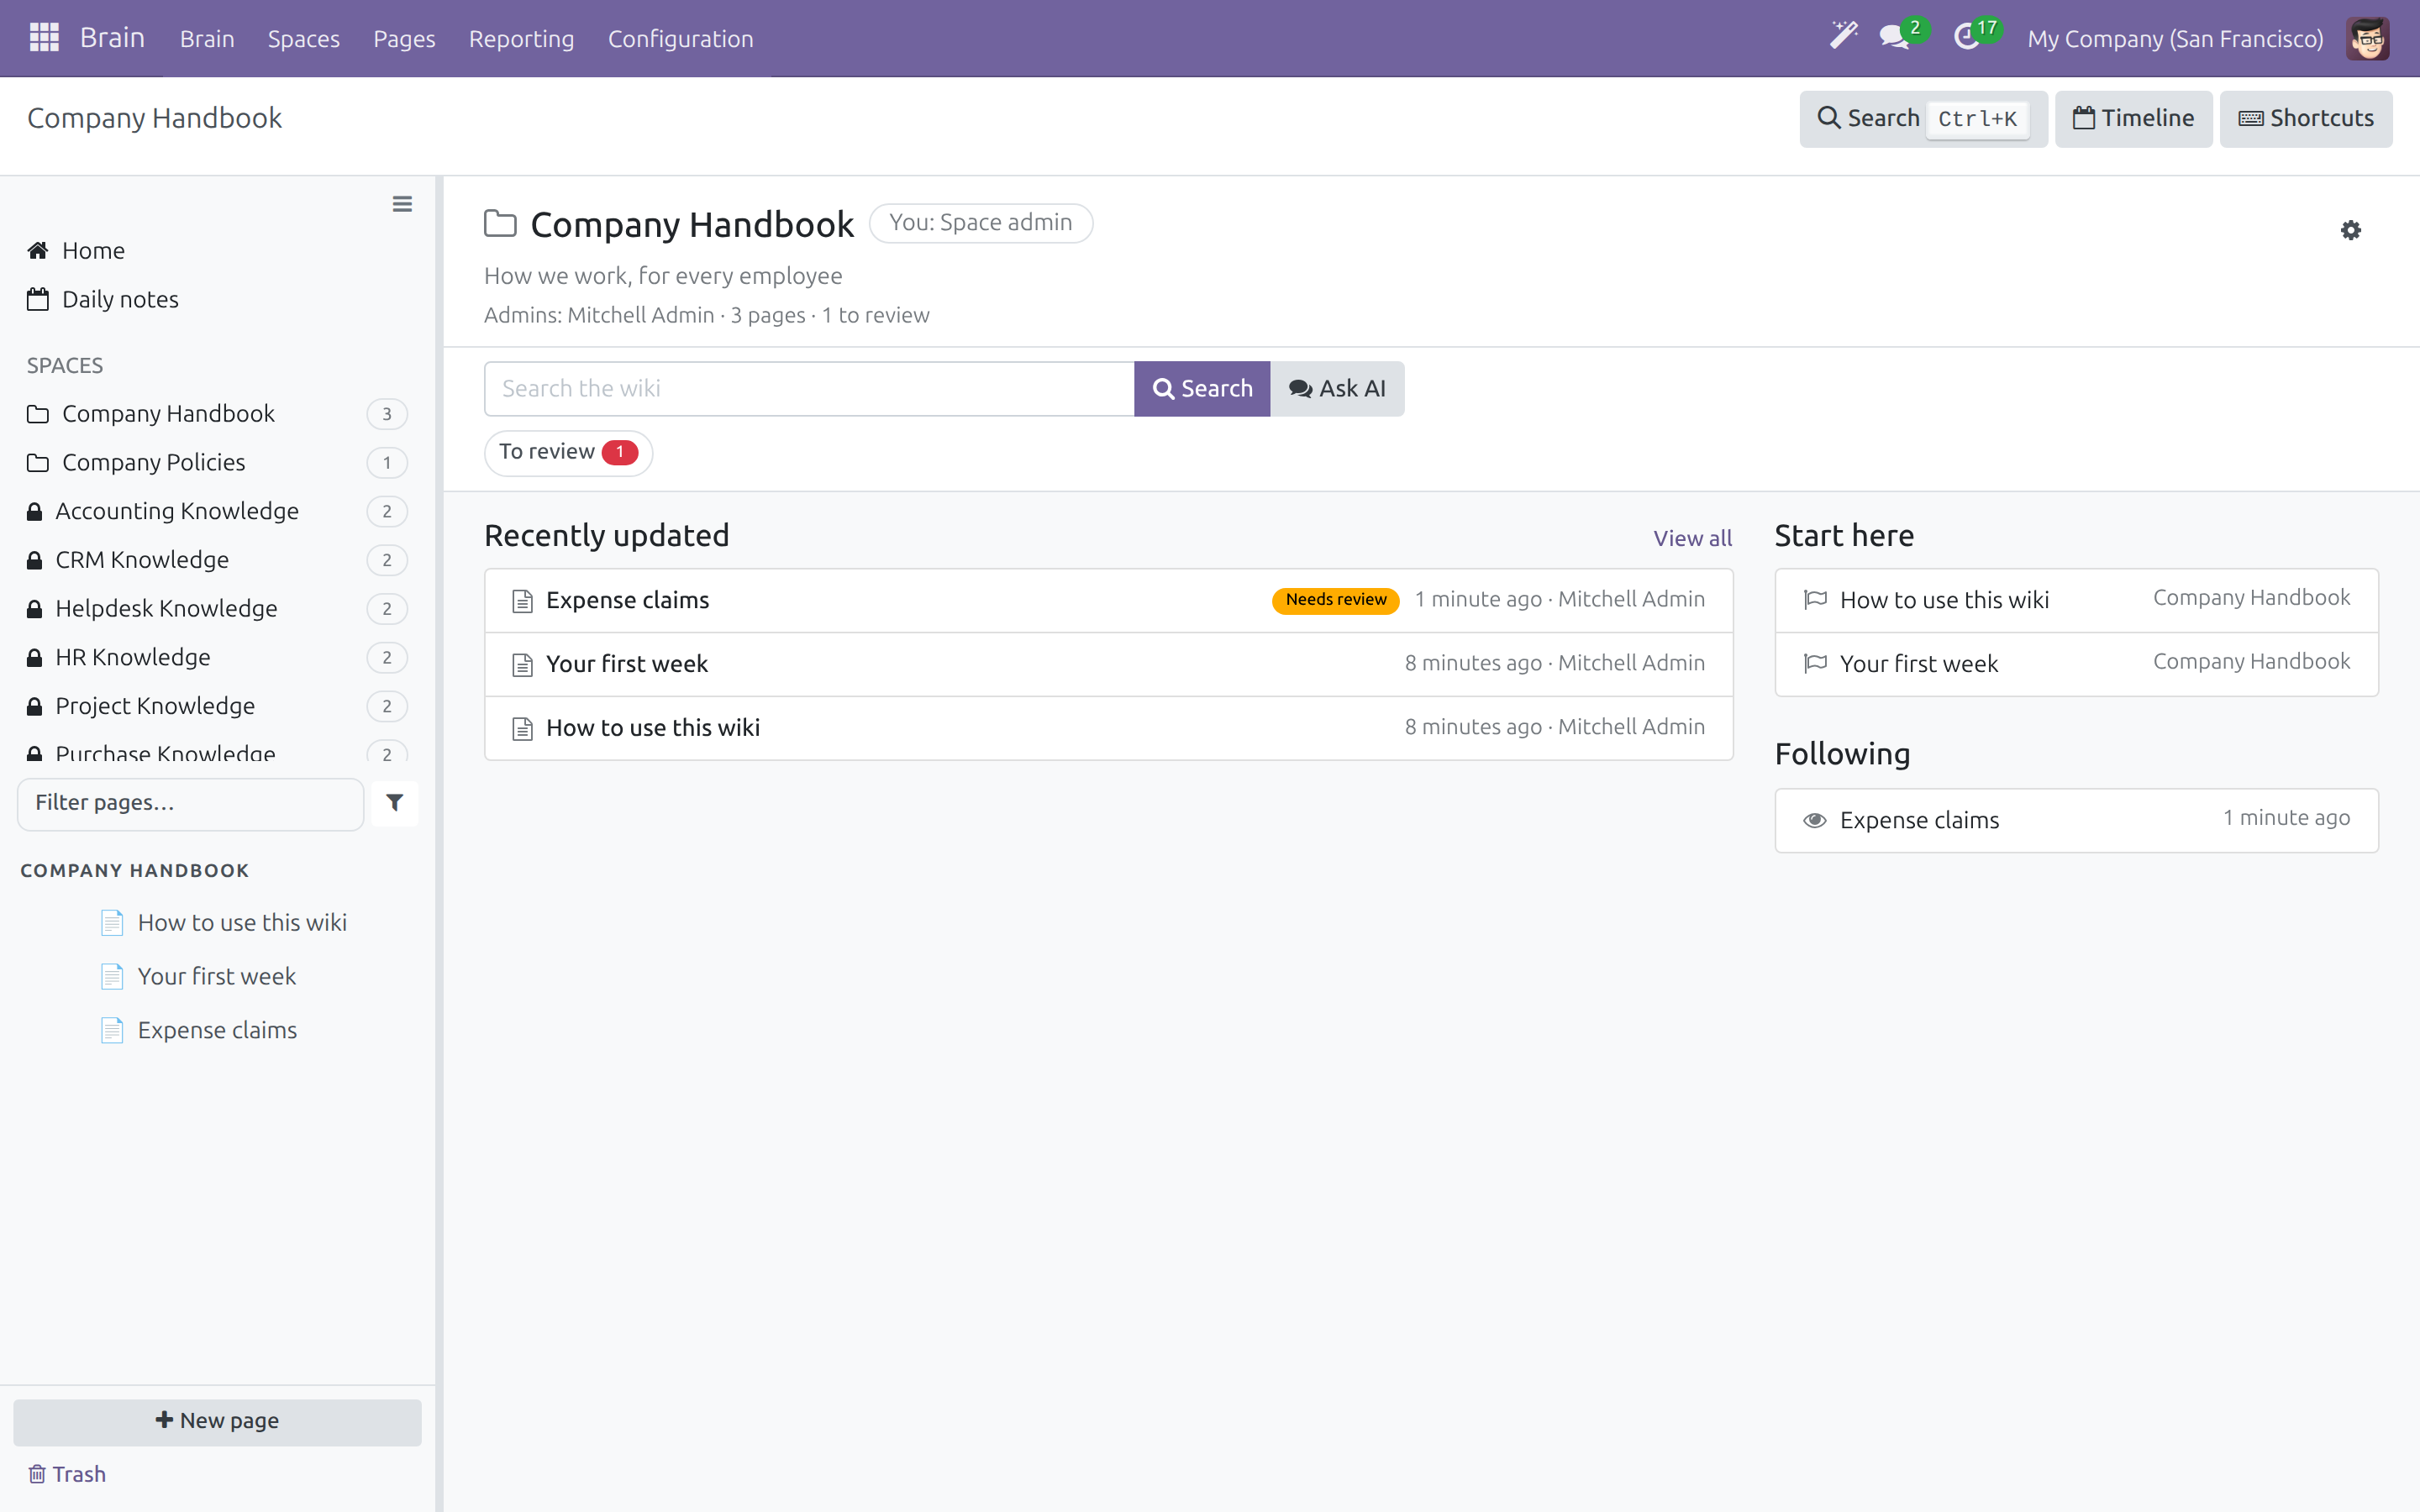
Task: Switch company via My Company (San Francisco)
Action: [2175, 39]
